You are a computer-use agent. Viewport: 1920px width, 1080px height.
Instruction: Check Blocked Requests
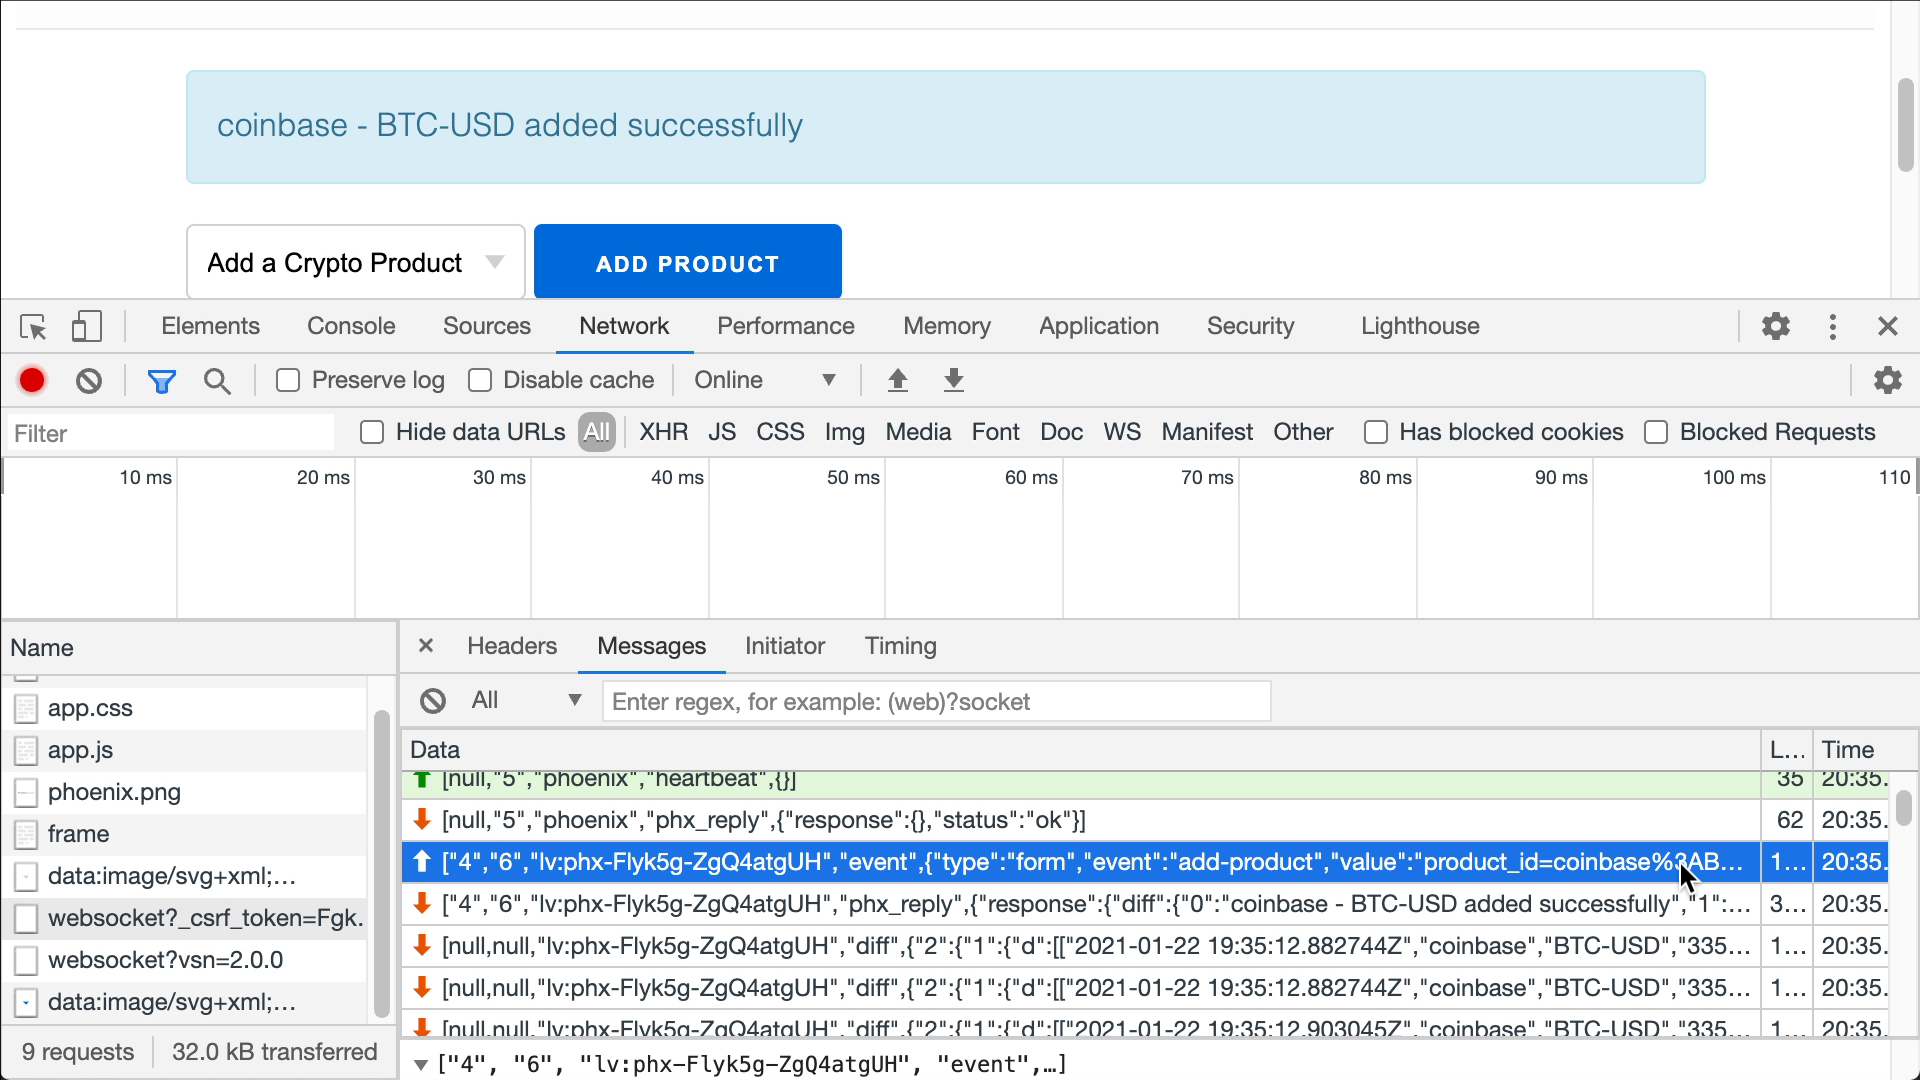[x=1656, y=432]
